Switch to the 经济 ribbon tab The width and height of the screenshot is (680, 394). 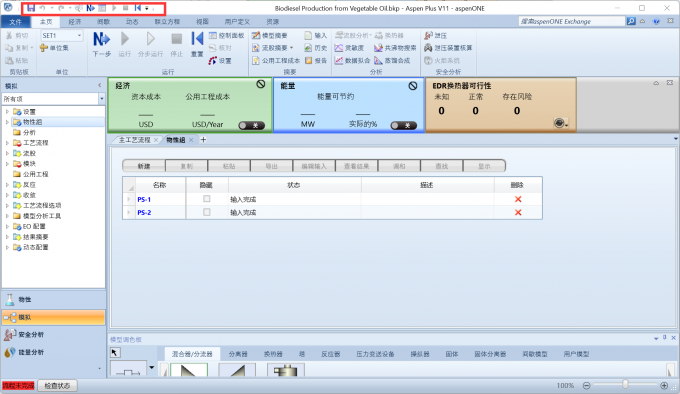click(75, 22)
